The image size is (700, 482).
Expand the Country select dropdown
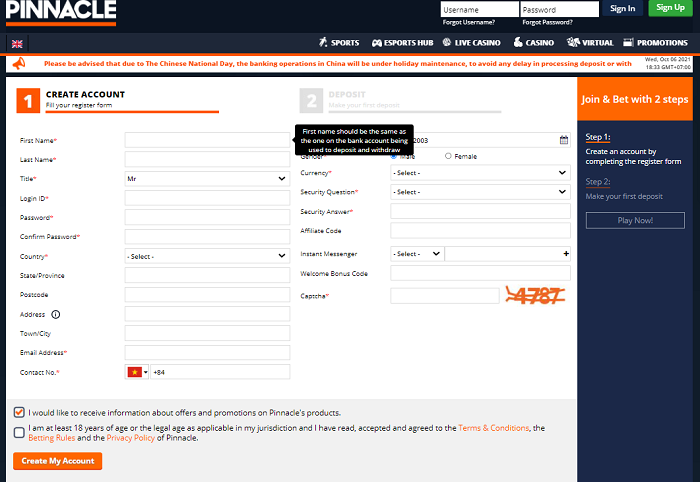pos(207,256)
